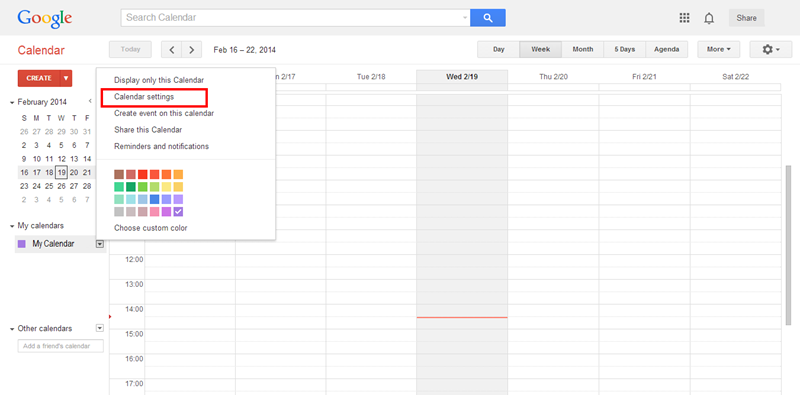800x395 pixels.
Task: Select Share this Calendar
Action: point(148,130)
